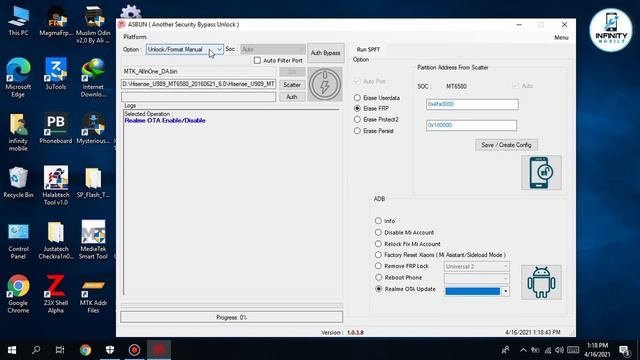Launch Google Chrome from desktop
Viewport: 640px width, 360px height.
point(18,294)
